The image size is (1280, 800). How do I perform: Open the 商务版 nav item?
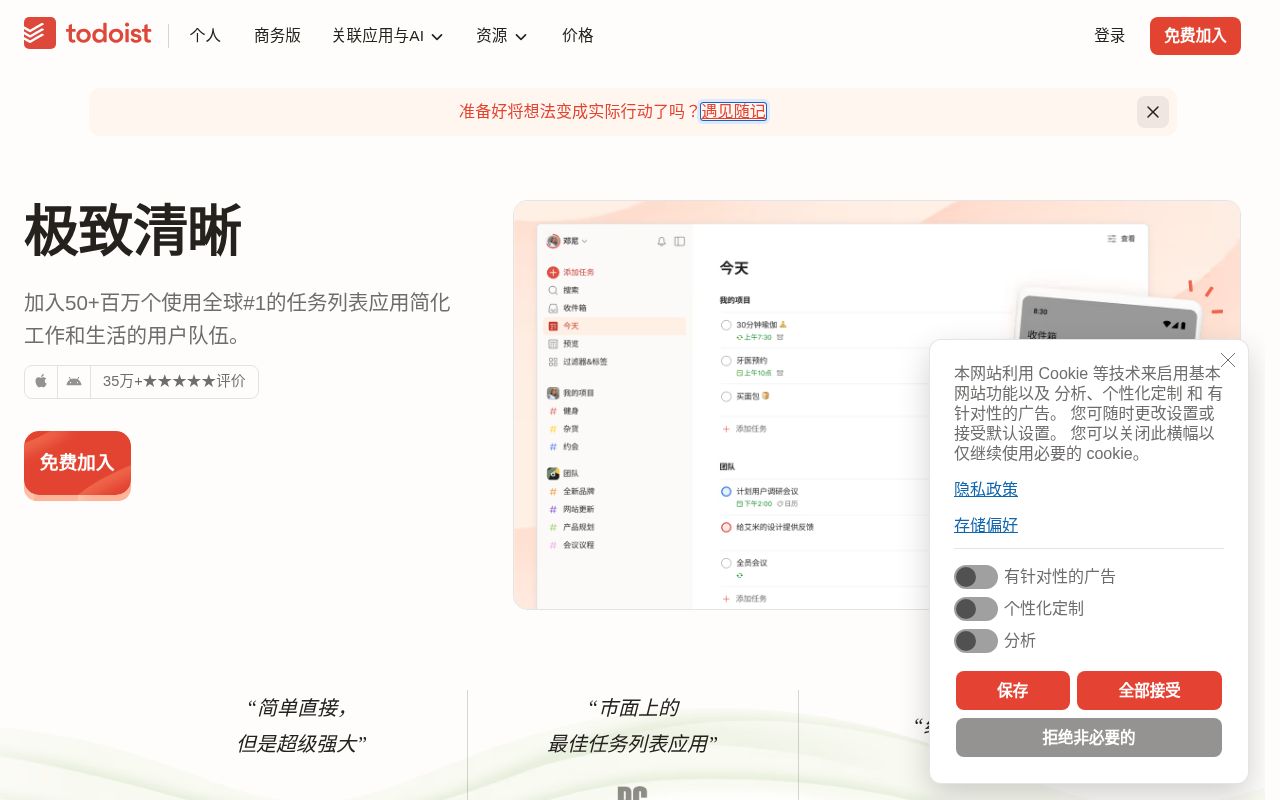point(277,36)
